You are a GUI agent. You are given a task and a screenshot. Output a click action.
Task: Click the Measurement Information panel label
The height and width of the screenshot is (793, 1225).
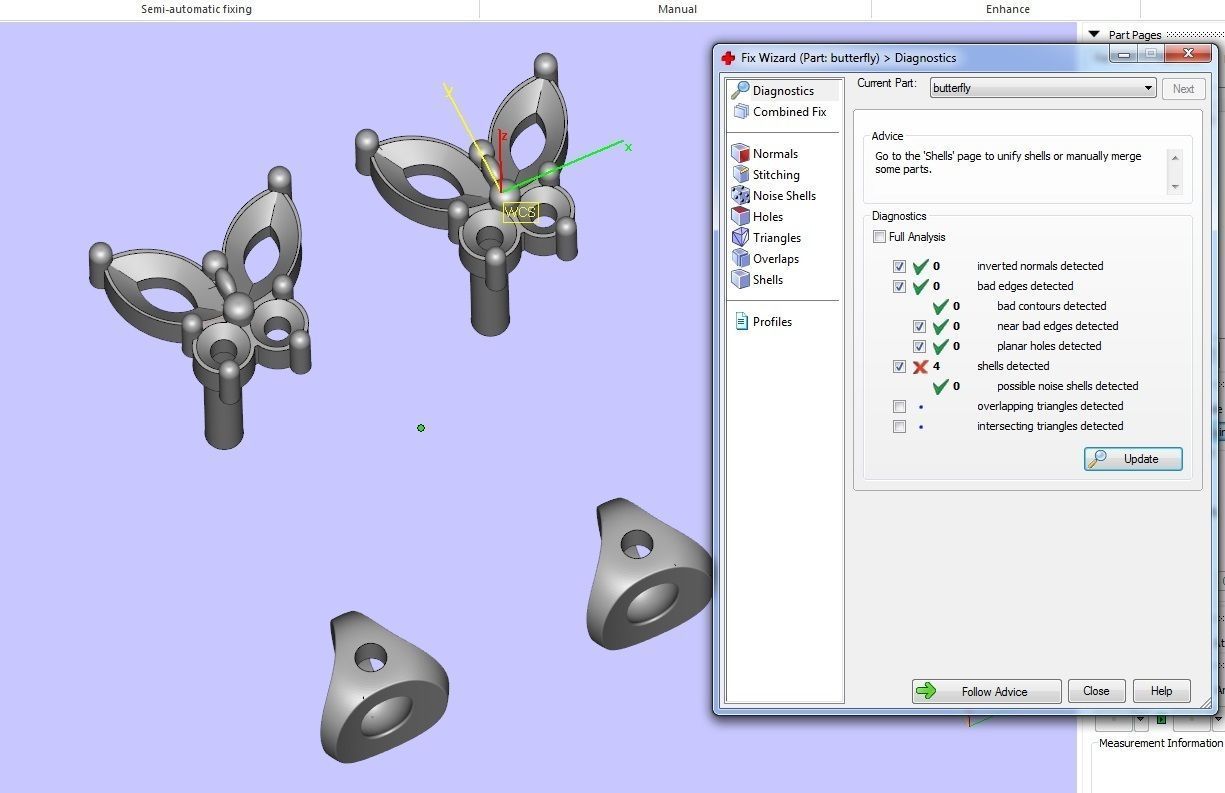[1160, 743]
